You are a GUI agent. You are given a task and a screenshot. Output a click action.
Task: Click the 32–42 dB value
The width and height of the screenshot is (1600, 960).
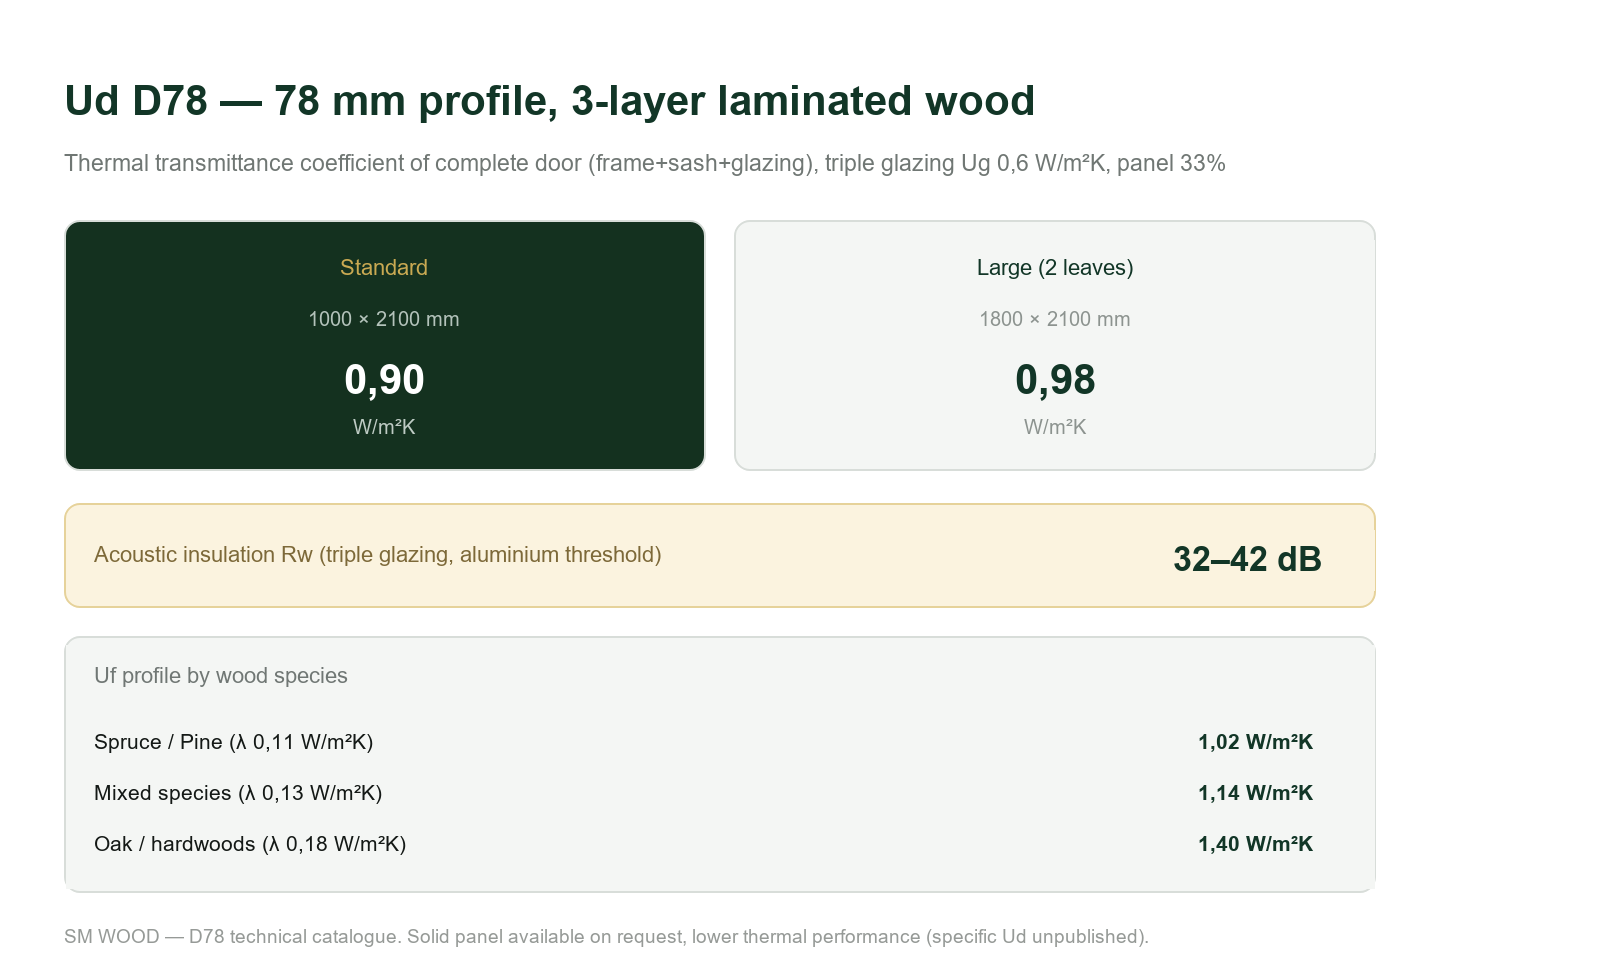point(1247,559)
